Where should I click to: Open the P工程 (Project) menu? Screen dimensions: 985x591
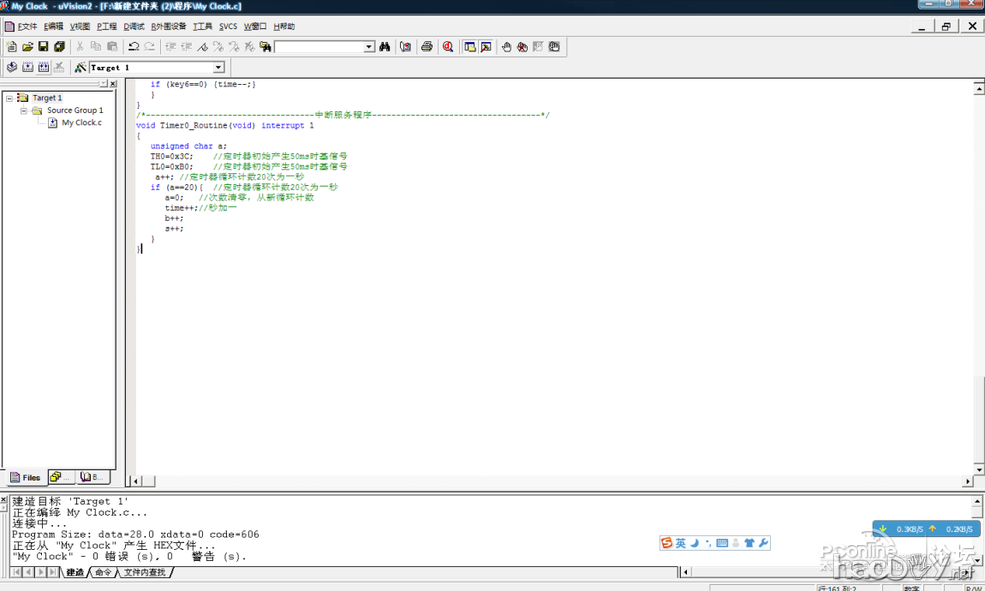click(x=106, y=26)
